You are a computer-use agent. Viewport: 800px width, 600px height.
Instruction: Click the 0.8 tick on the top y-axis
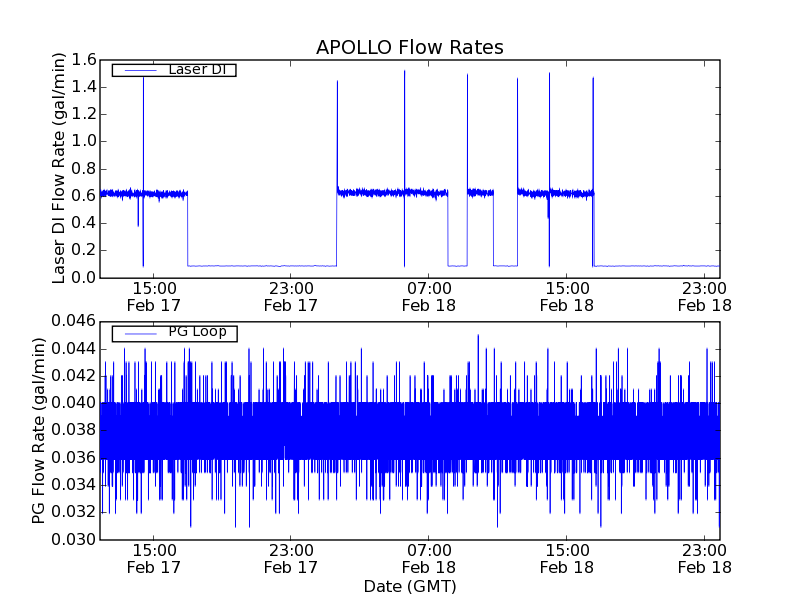(x=83, y=169)
